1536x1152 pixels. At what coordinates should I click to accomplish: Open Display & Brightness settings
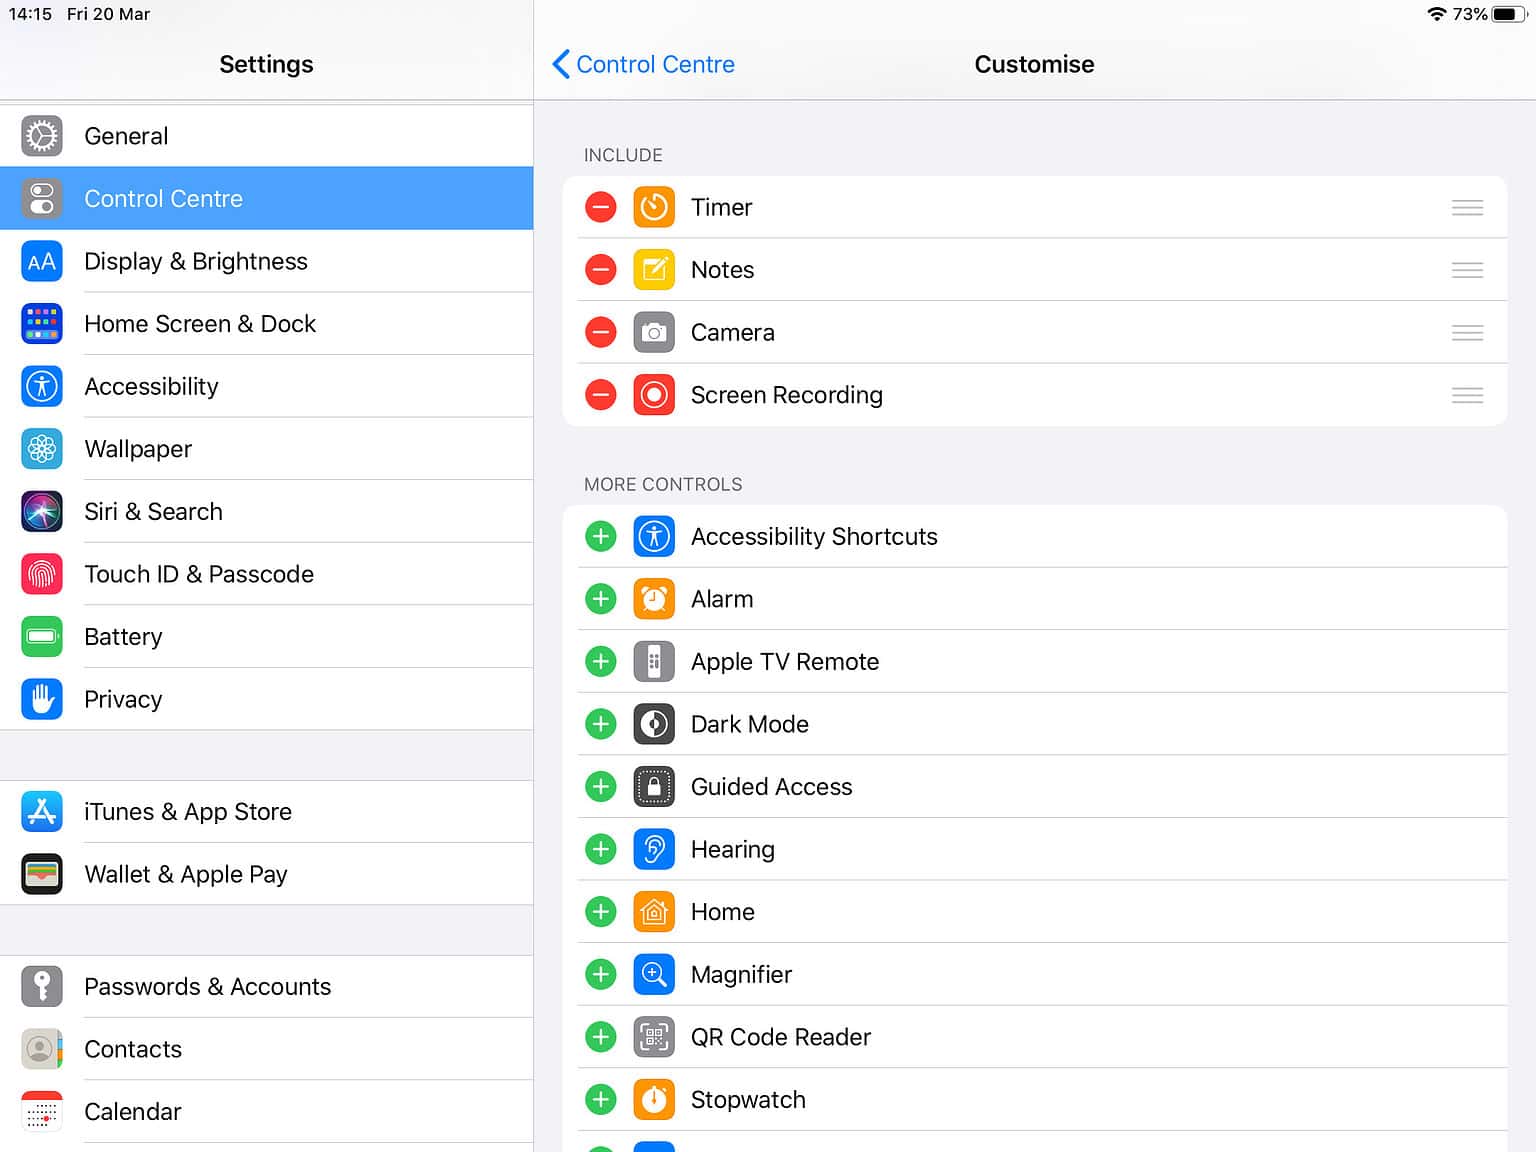pos(196,261)
